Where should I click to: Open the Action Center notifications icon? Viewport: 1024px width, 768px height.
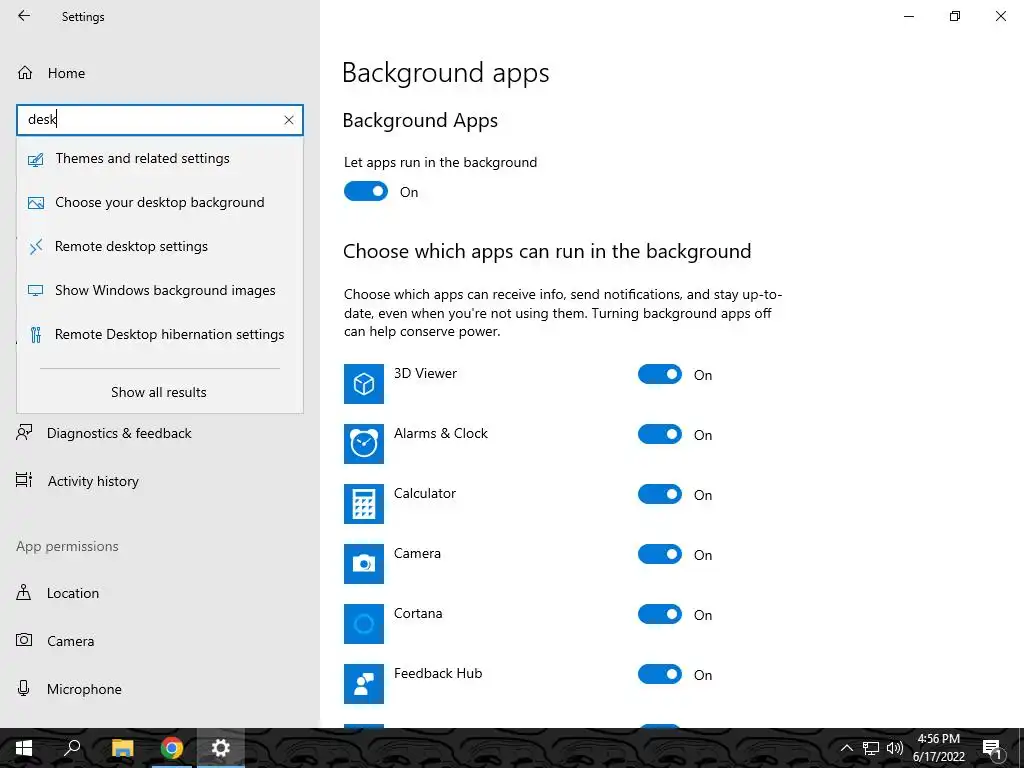[x=992, y=748]
